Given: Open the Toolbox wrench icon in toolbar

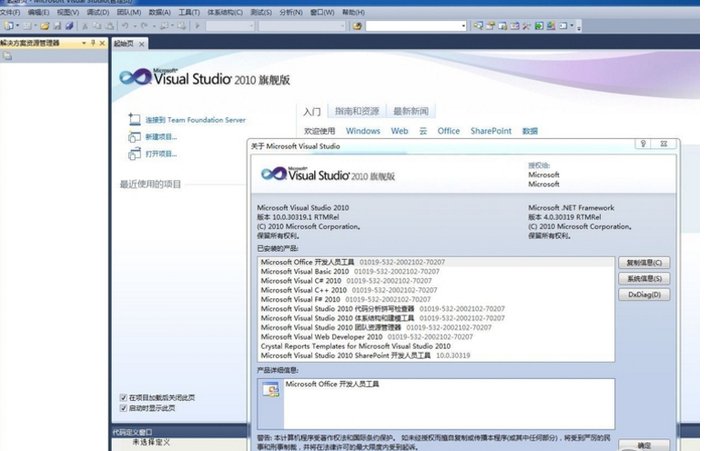Looking at the screenshot, I should click(x=526, y=26).
